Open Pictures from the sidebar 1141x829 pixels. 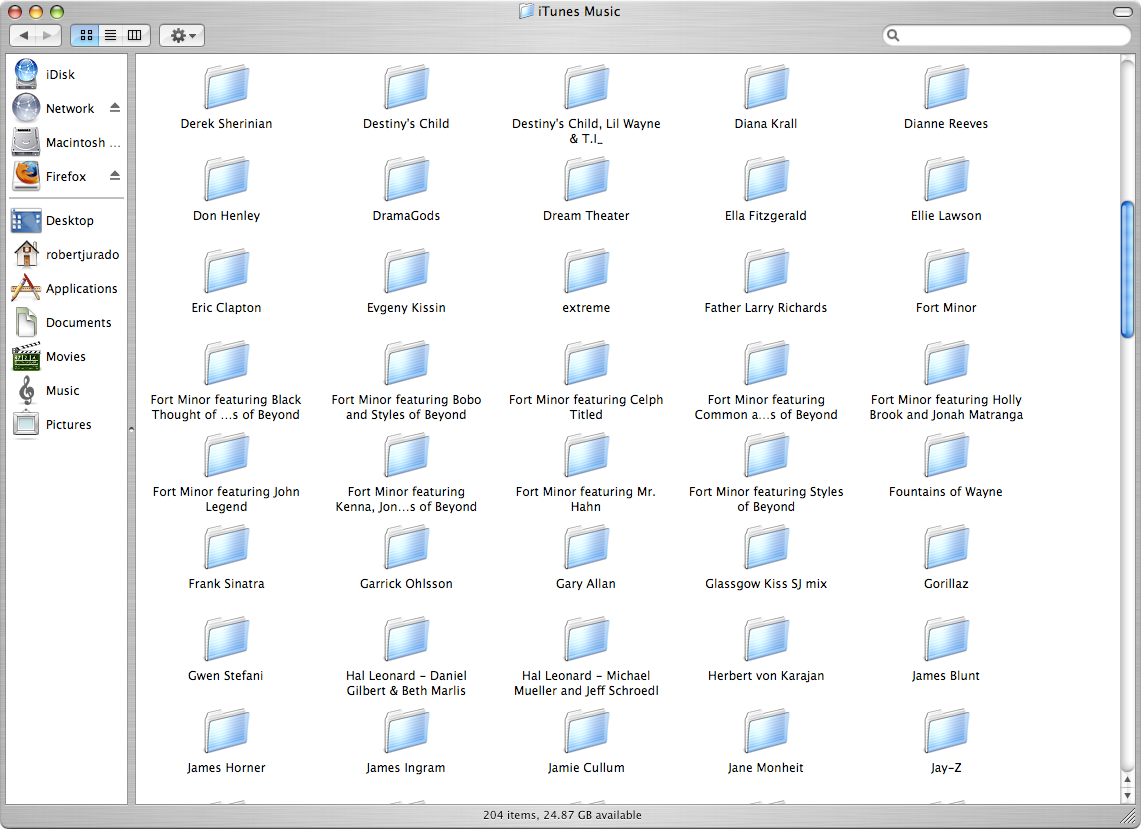point(52,425)
